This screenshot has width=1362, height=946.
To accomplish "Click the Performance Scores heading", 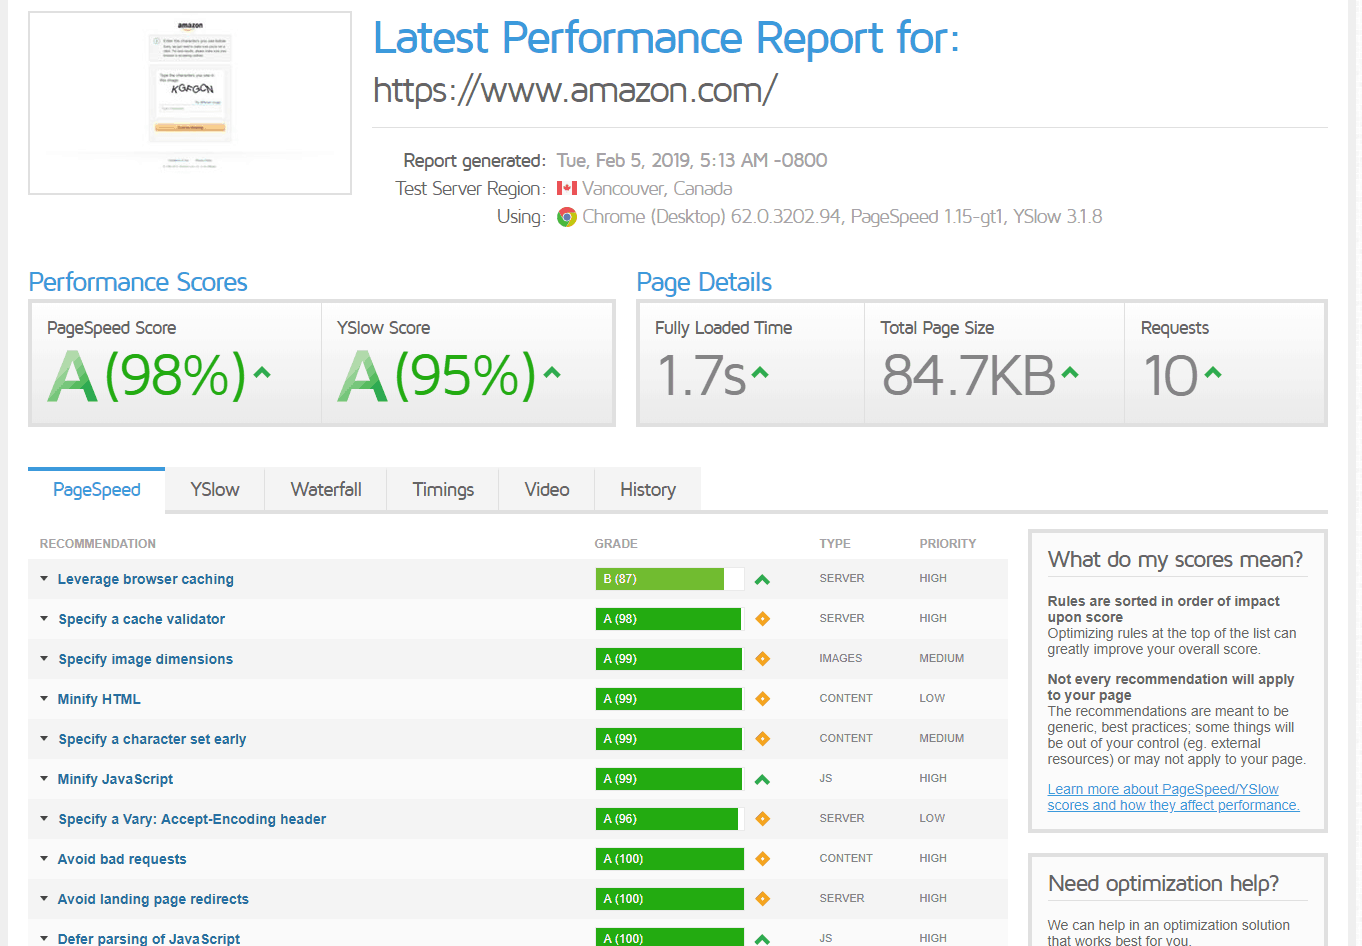I will (138, 282).
